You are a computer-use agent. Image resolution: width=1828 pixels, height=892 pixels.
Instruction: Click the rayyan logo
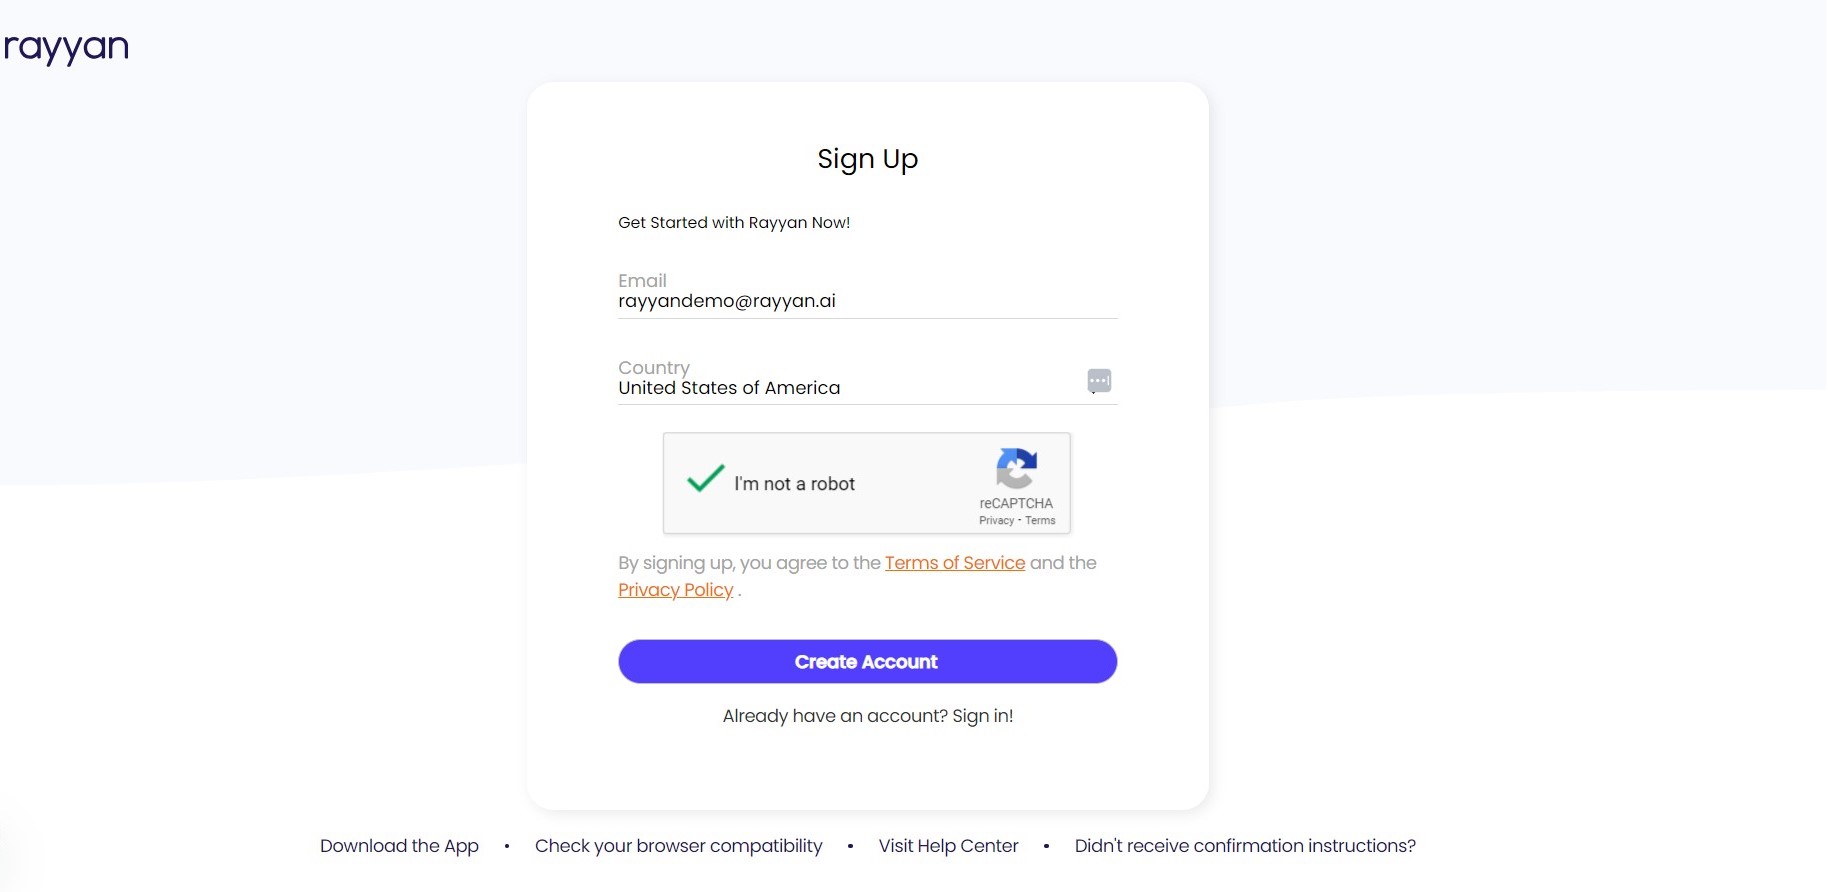point(66,45)
